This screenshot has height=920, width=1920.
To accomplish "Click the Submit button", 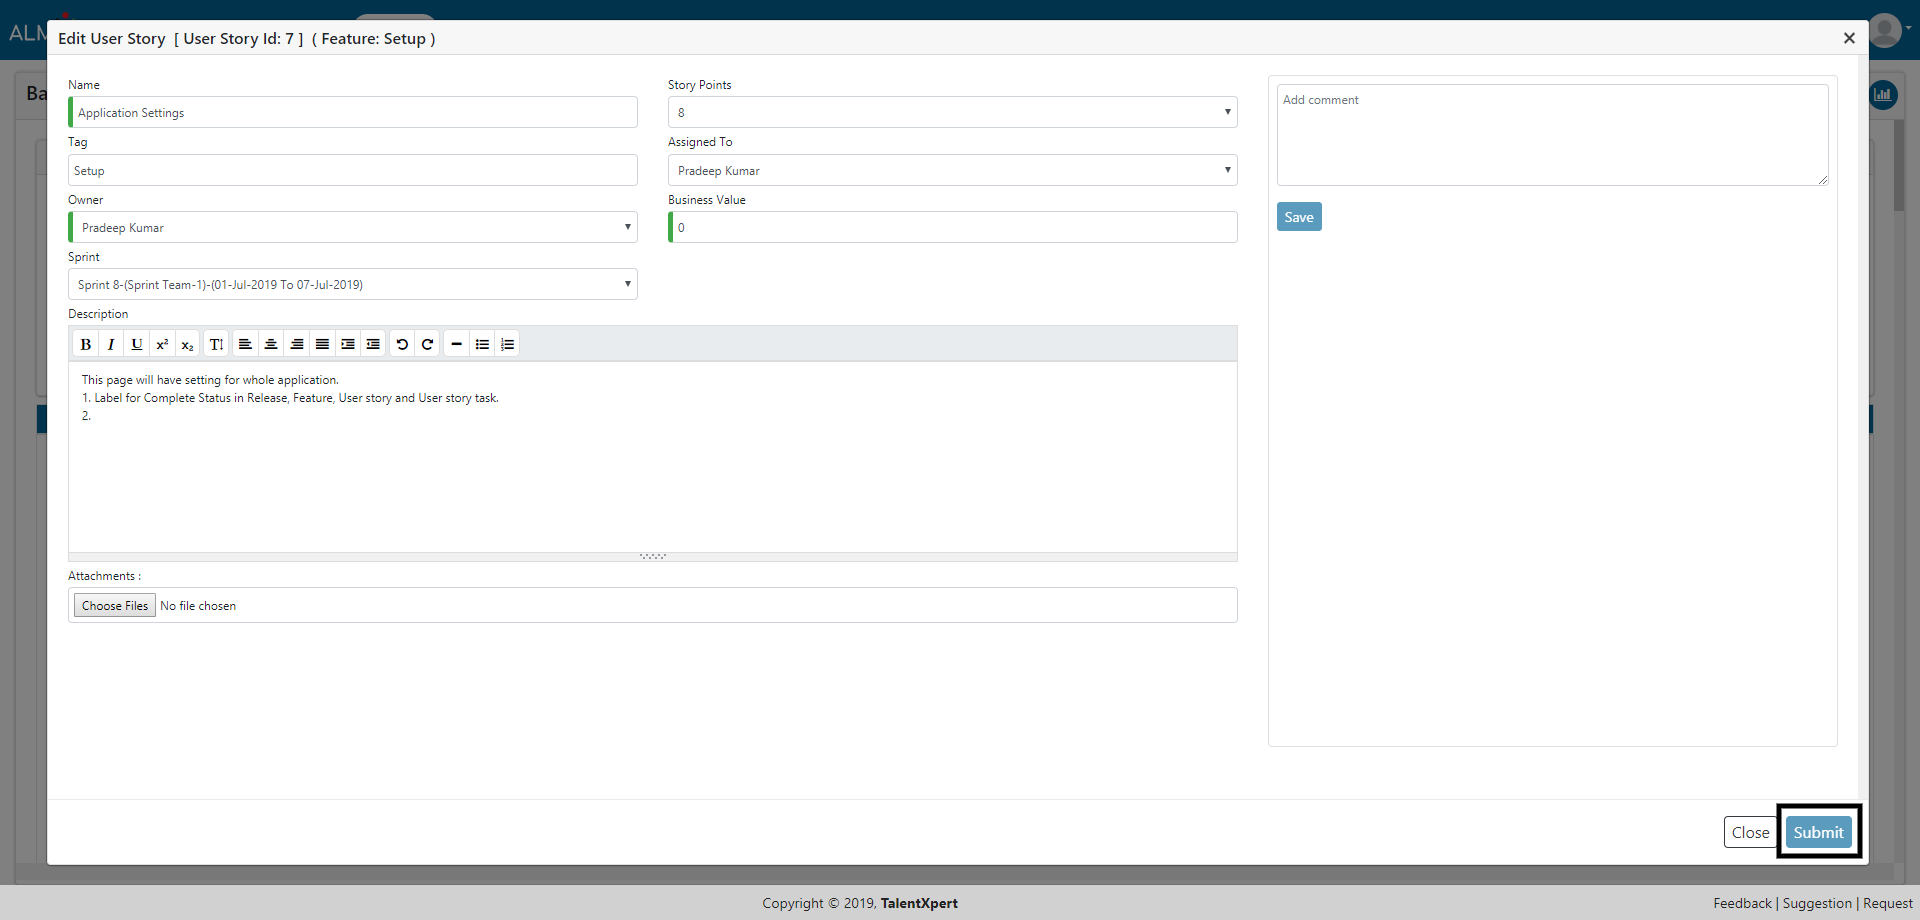I will pyautogui.click(x=1818, y=832).
